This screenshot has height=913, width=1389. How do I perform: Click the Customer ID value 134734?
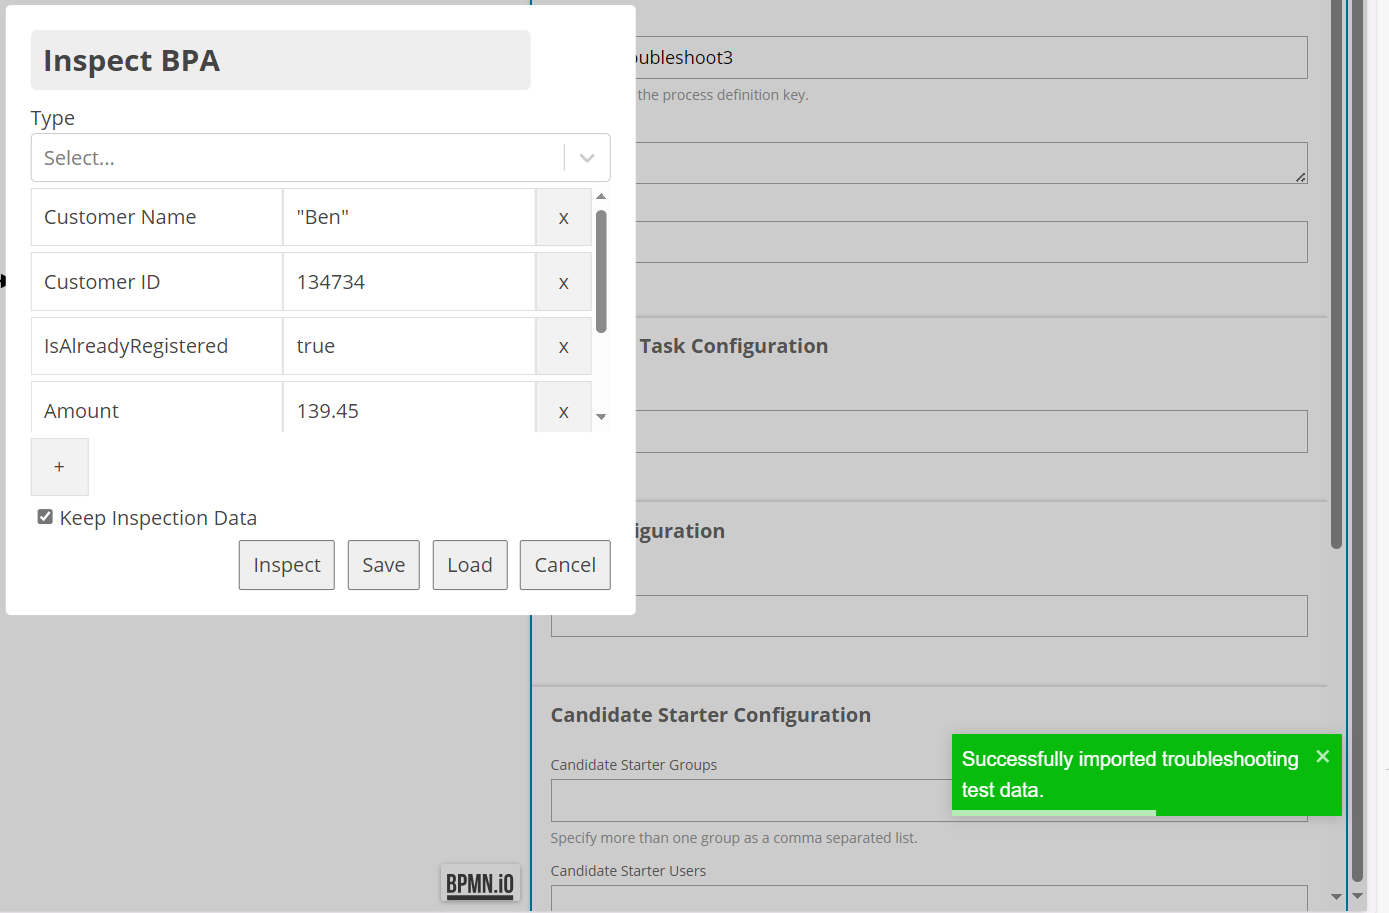[408, 283]
